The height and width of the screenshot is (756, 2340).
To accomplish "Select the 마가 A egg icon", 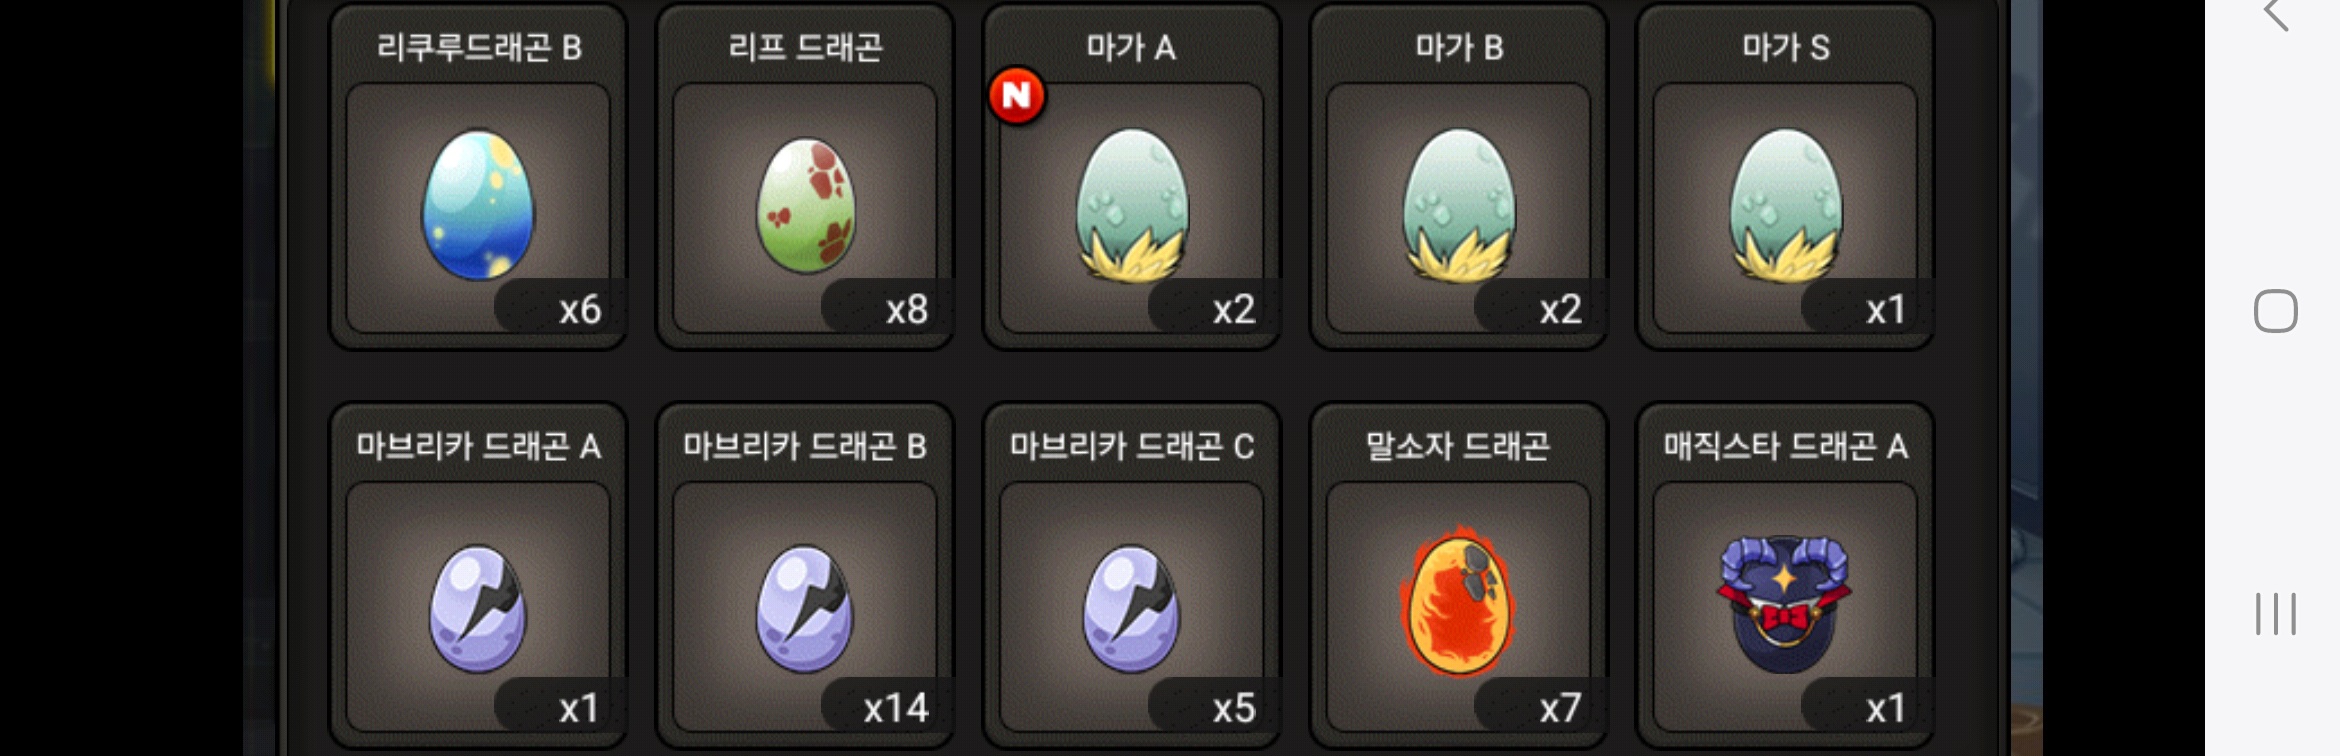I will tap(1132, 204).
